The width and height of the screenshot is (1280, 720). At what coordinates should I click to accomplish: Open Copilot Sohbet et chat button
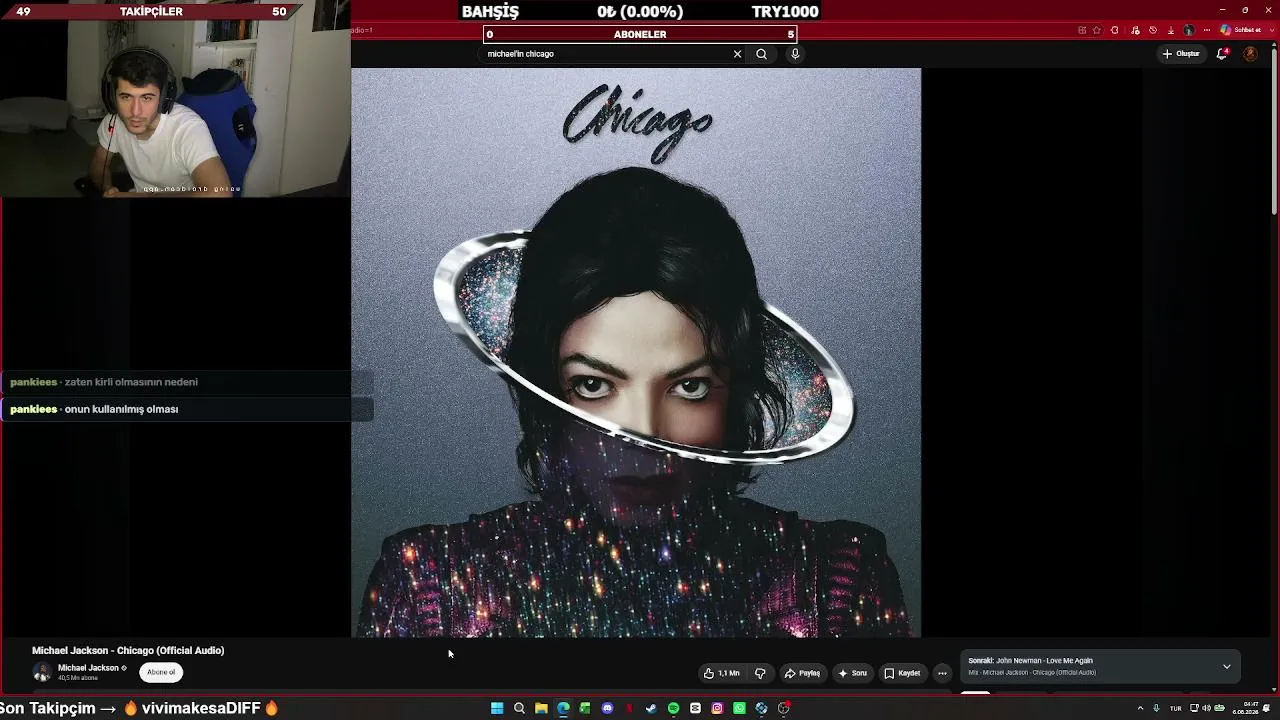coord(1240,30)
